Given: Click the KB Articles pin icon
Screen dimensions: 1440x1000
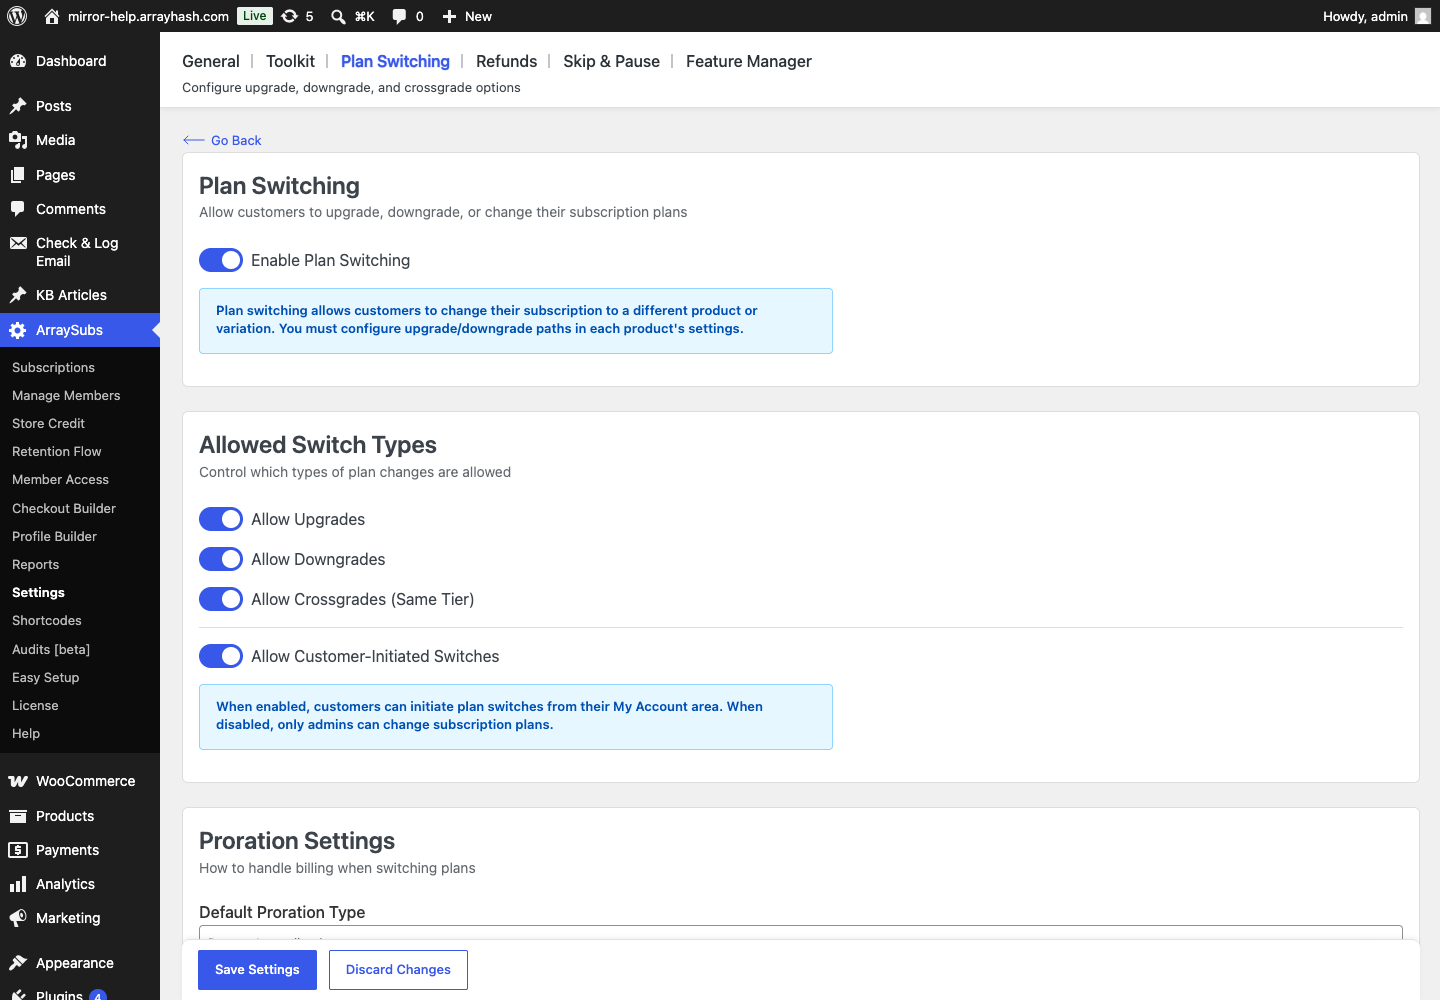Looking at the screenshot, I should click(x=18, y=295).
